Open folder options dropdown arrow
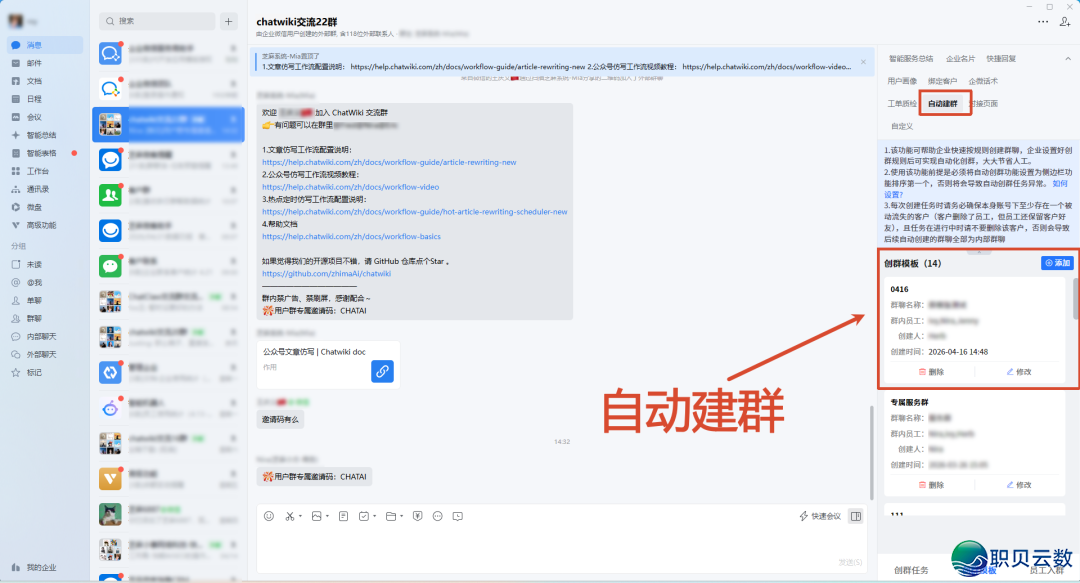The width and height of the screenshot is (1080, 583). (402, 516)
